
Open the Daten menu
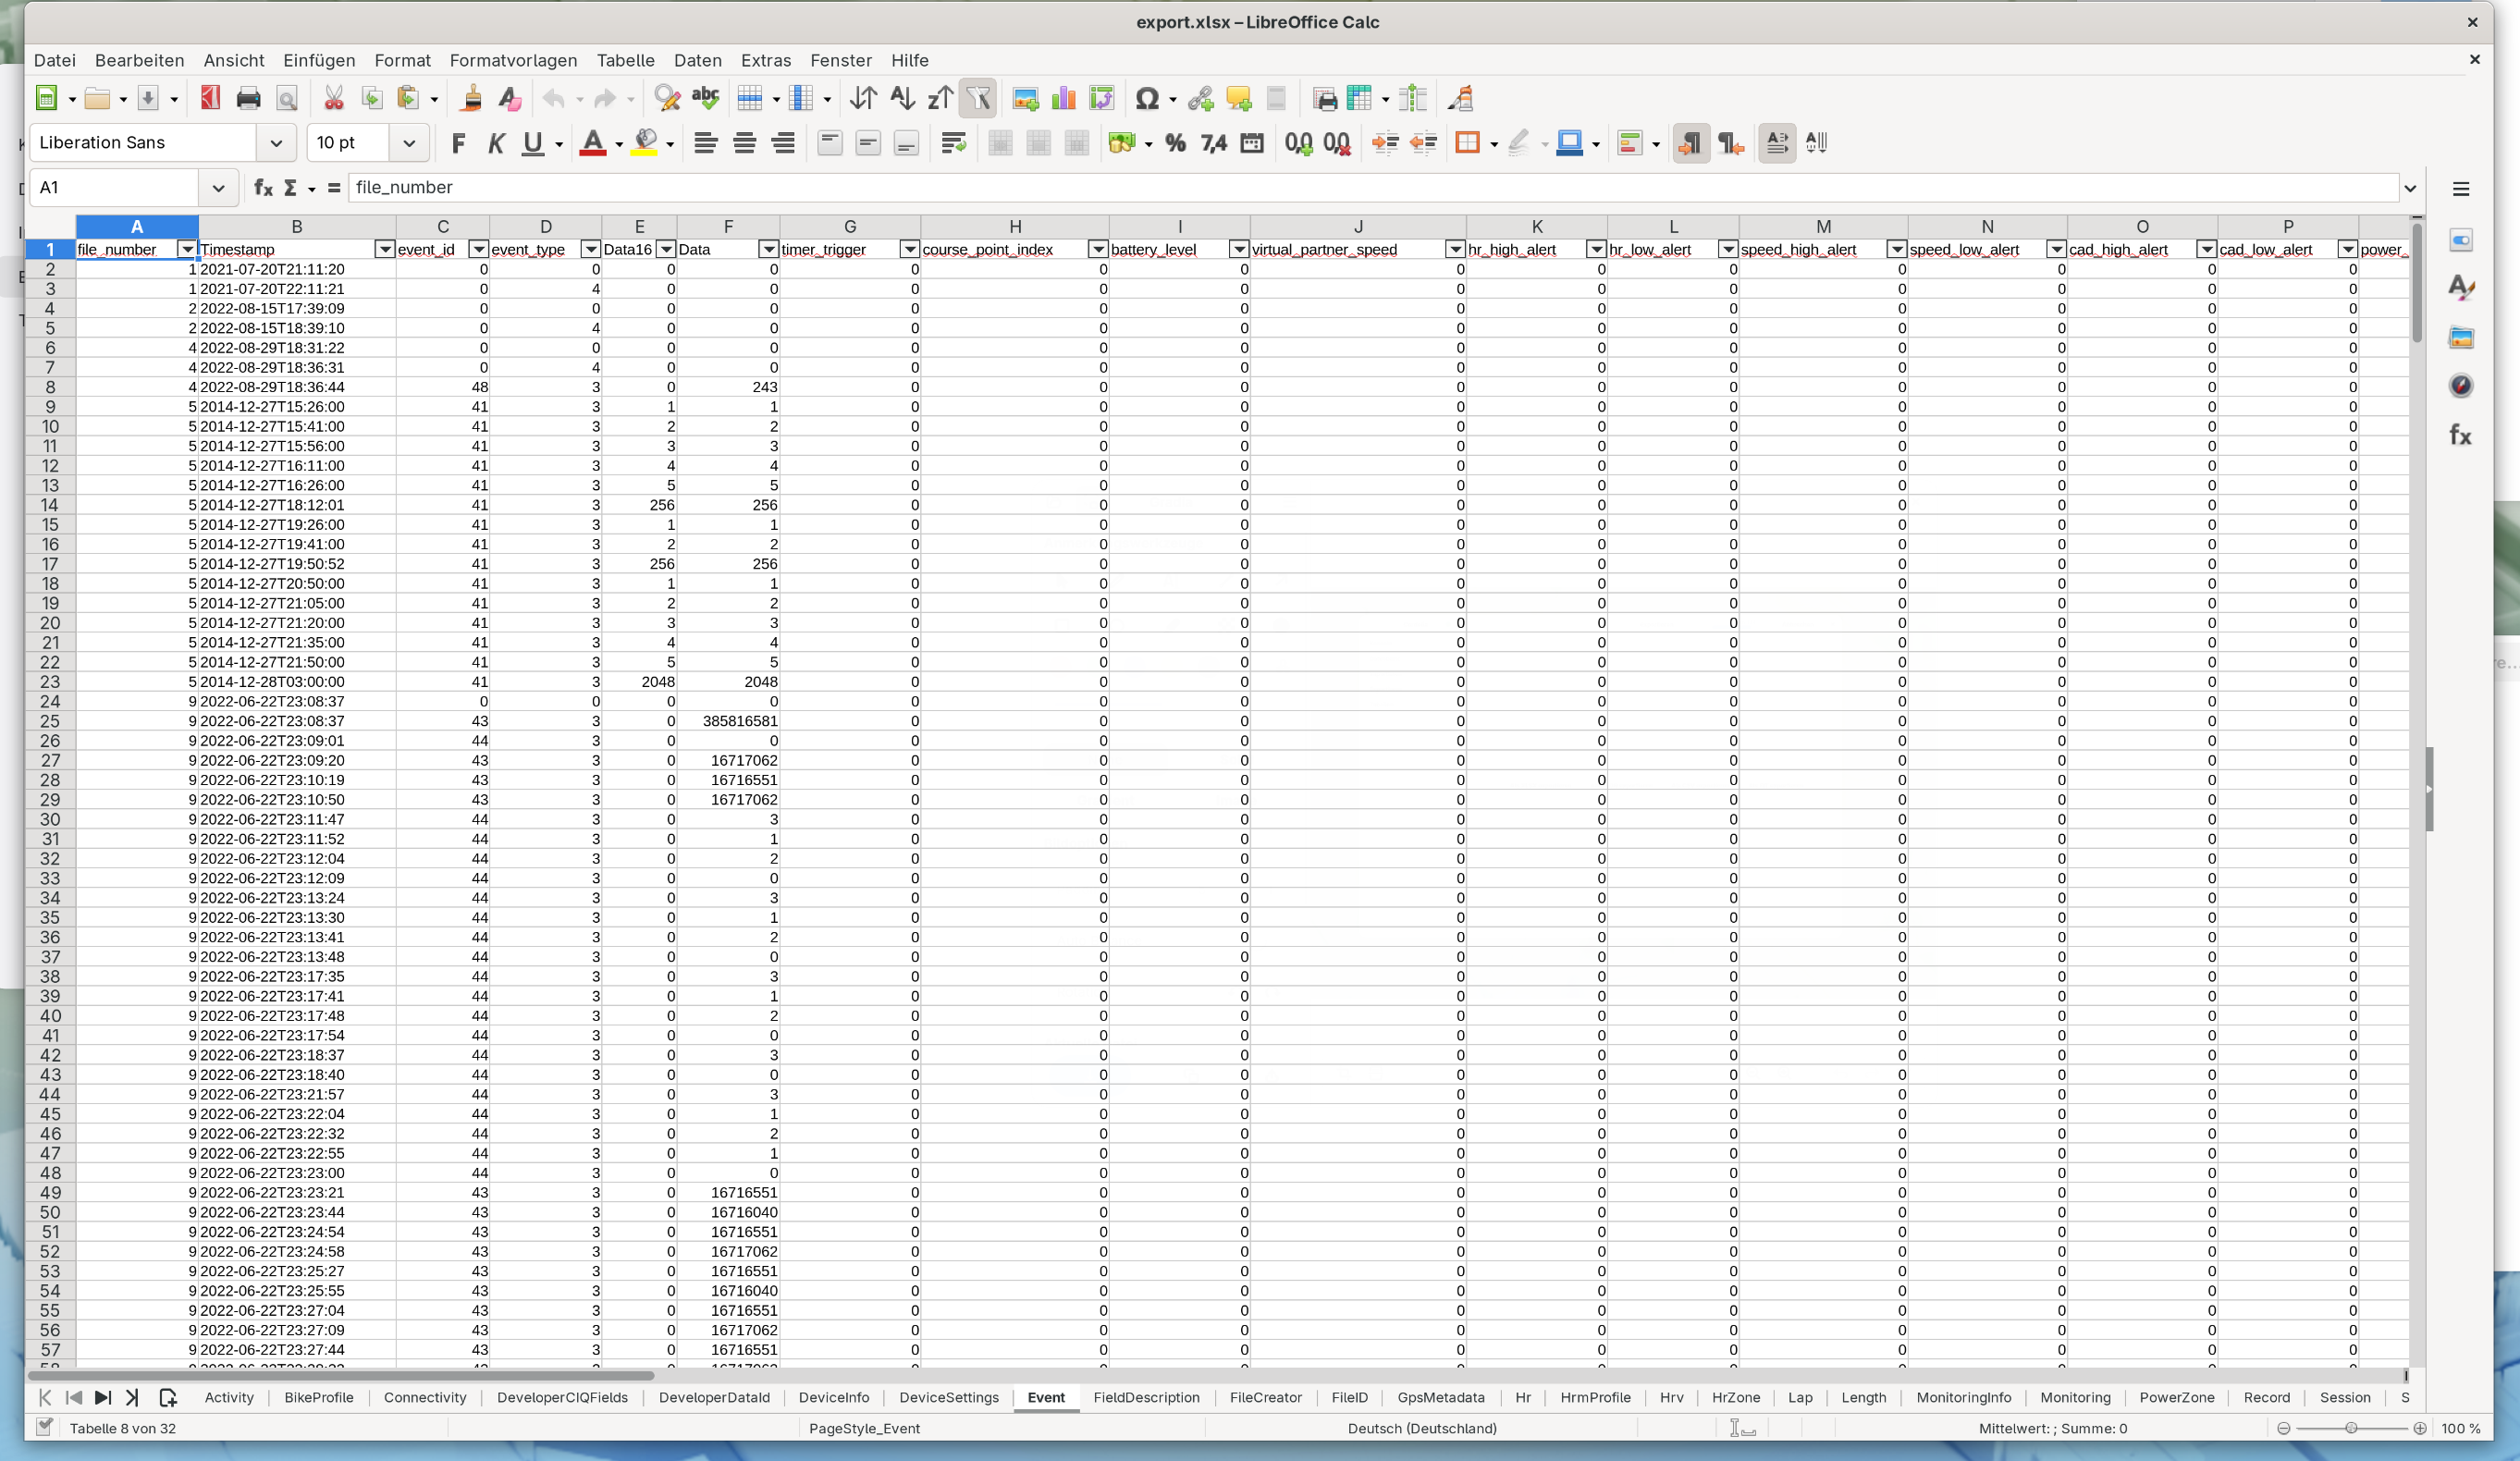pos(697,60)
